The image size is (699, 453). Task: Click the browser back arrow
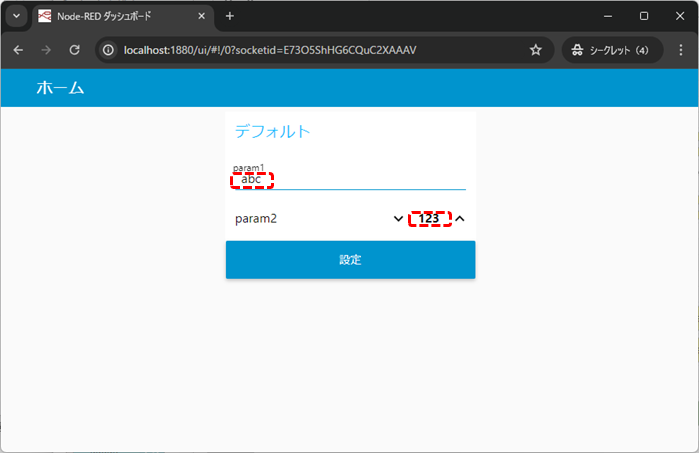click(18, 50)
